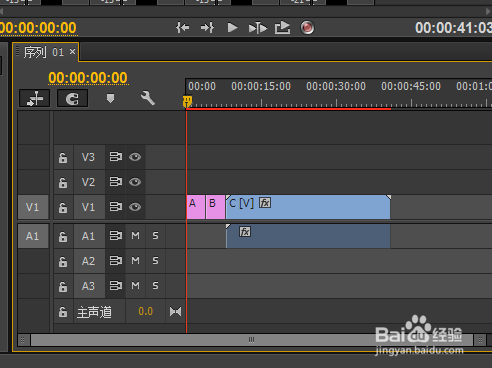492x368 pixels.
Task: Toggle lock on 主声道 master track
Action: tap(63, 312)
